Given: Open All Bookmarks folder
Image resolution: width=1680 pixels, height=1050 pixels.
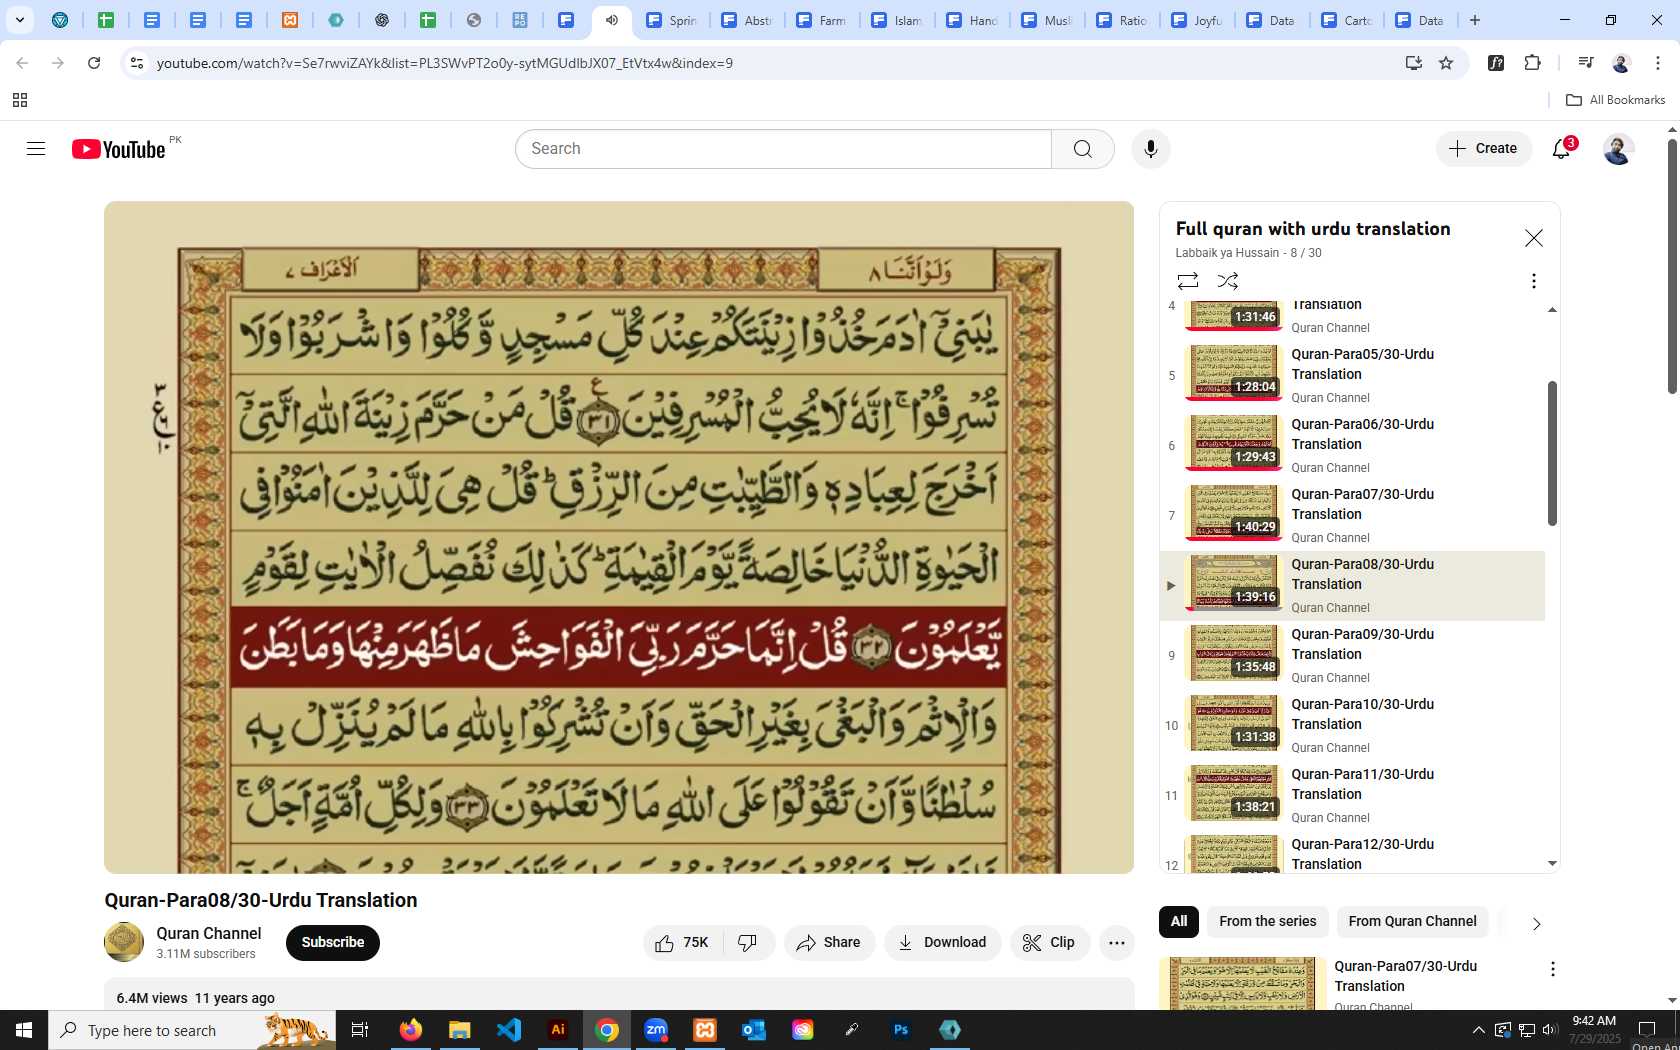Looking at the screenshot, I should [x=1615, y=100].
